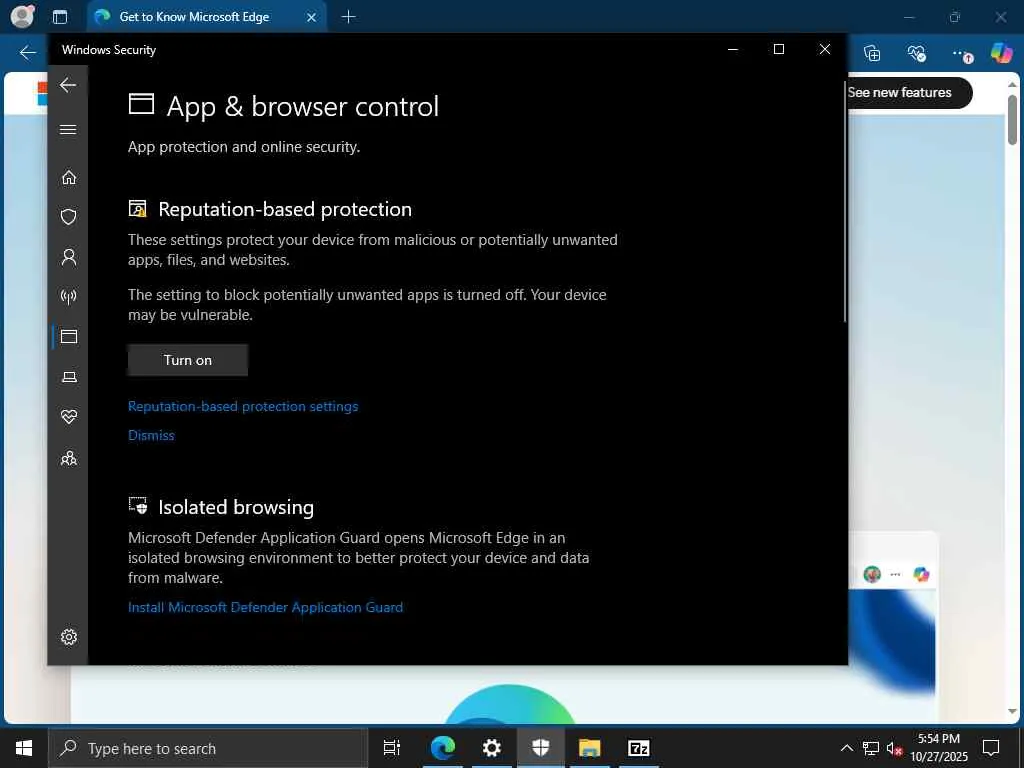This screenshot has height=768, width=1024.
Task: Go back in Windows Security
Action: (x=68, y=85)
